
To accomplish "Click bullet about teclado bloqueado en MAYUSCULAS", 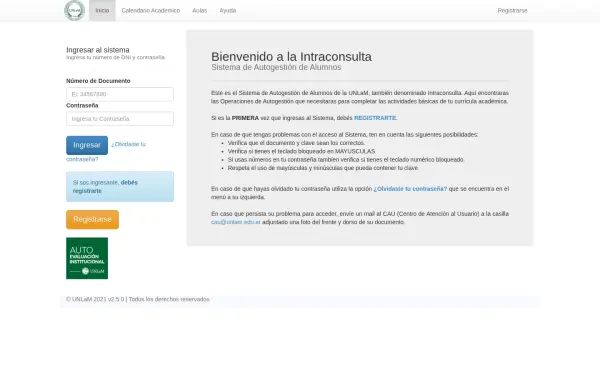I will [x=302, y=152].
